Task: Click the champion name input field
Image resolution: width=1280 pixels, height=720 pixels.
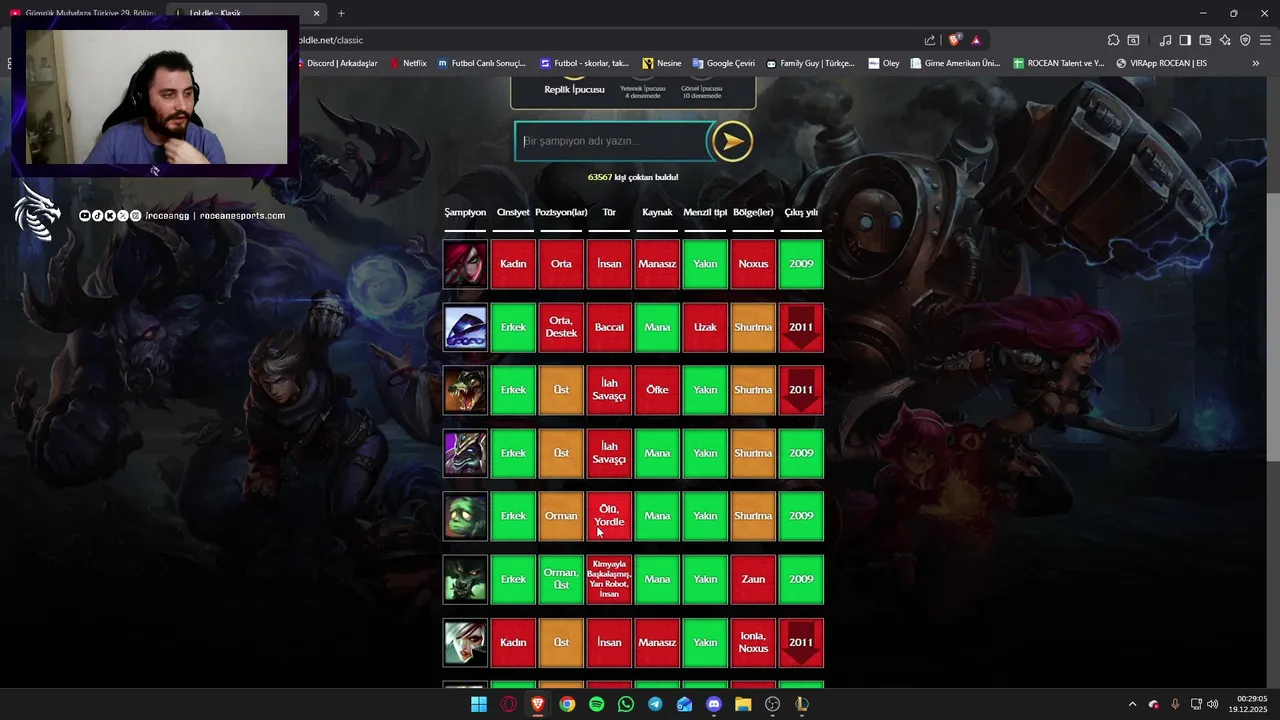Action: pyautogui.click(x=612, y=141)
